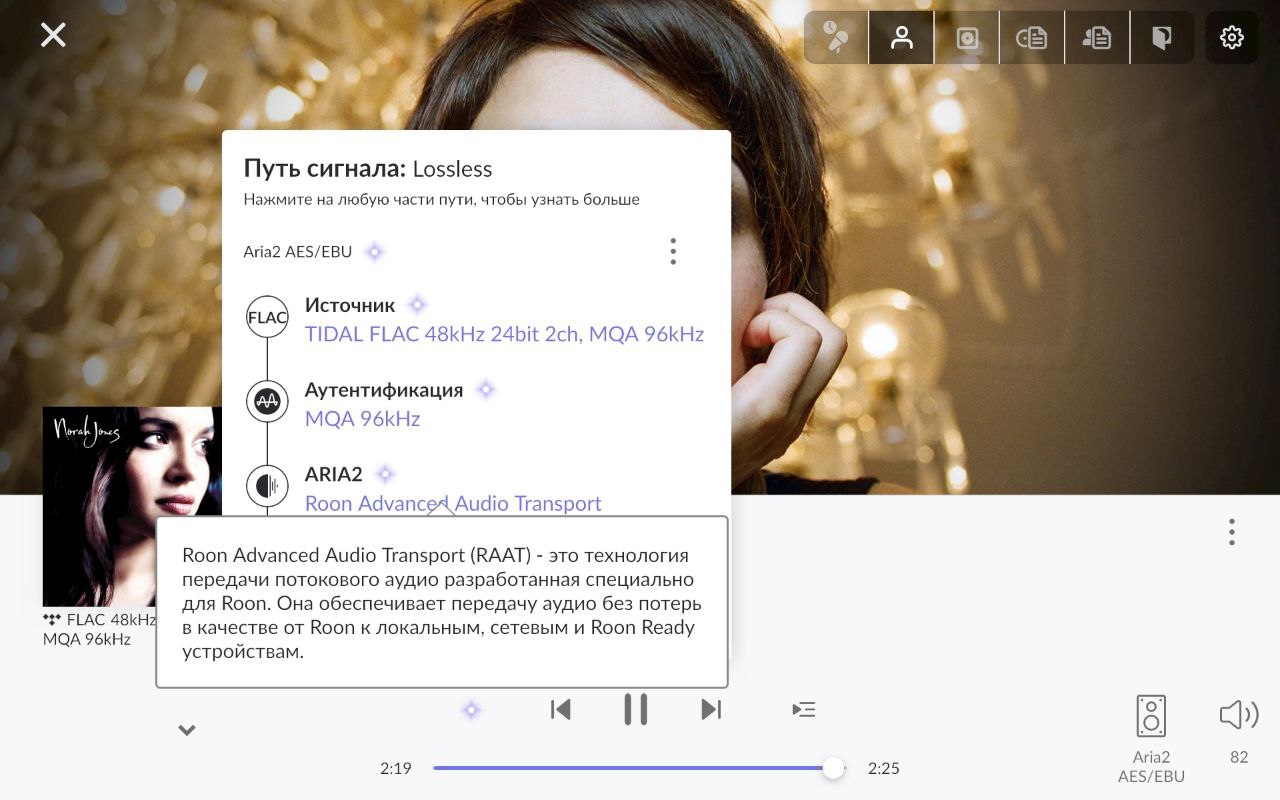Select the artist photo view tab
Viewport: 1280px width, 800px height.
point(901,38)
